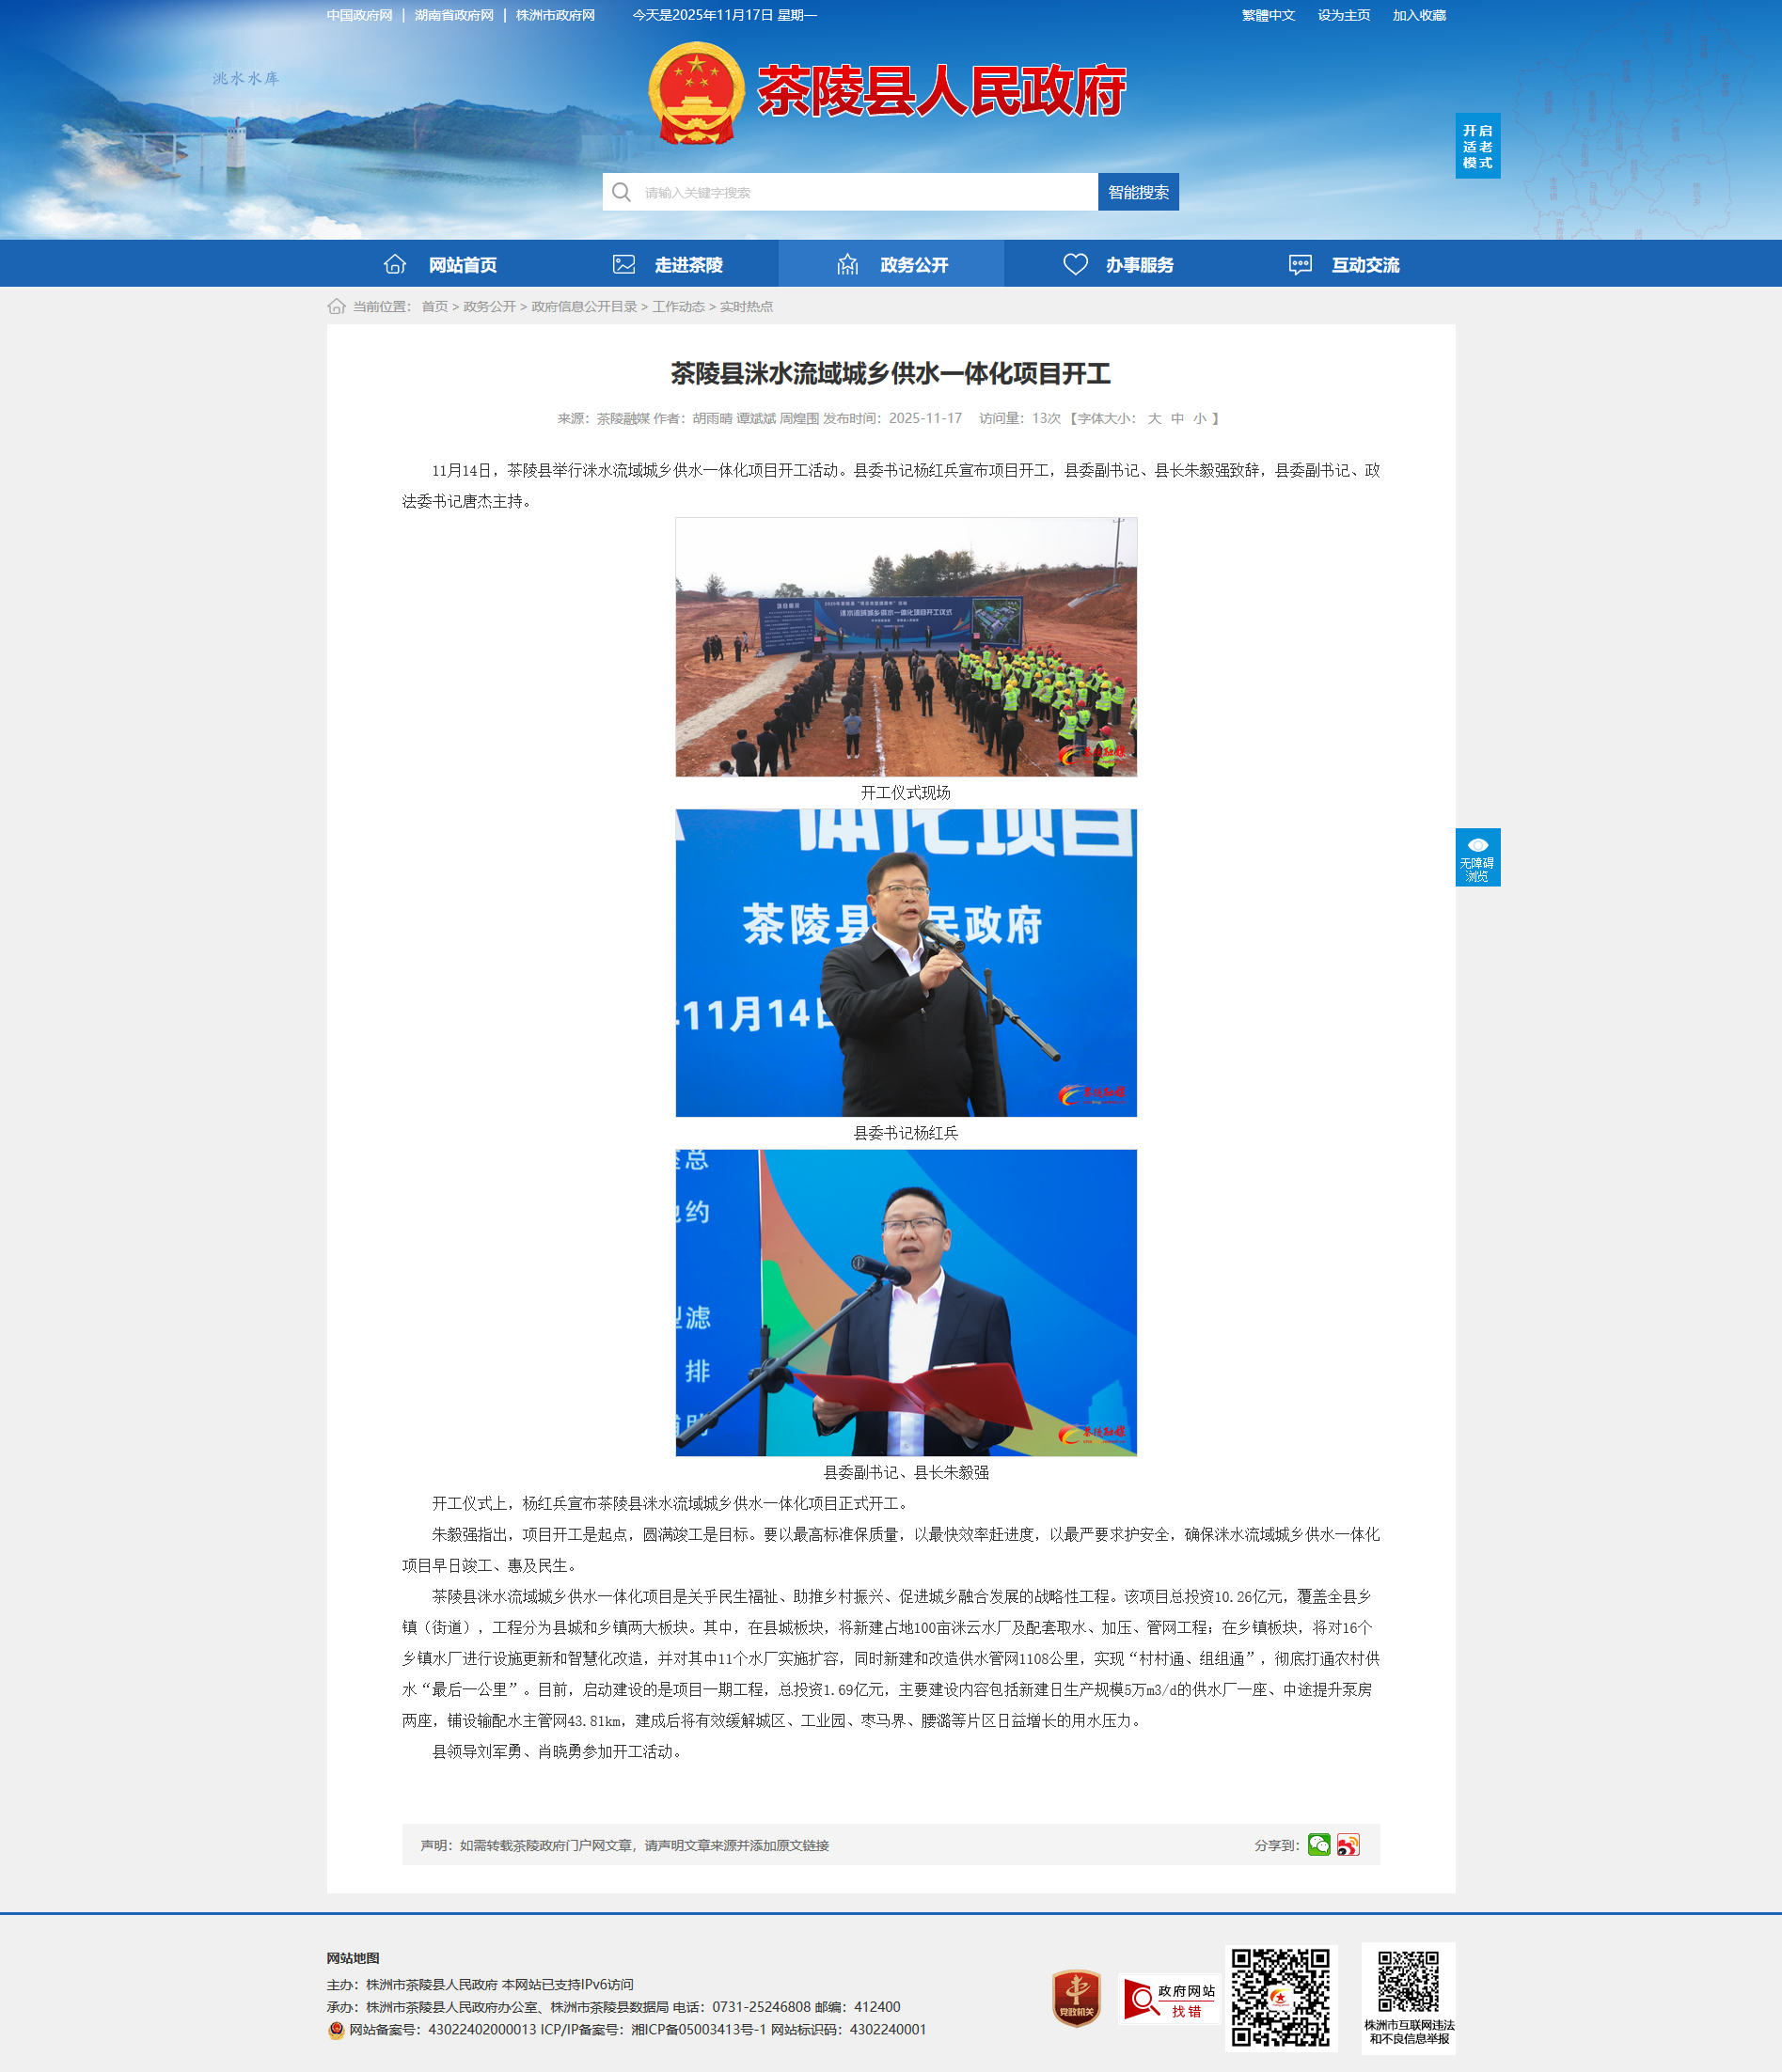Click the 开工仪式现场 ceremony photo
Viewport: 1782px width, 2072px height.
906,647
